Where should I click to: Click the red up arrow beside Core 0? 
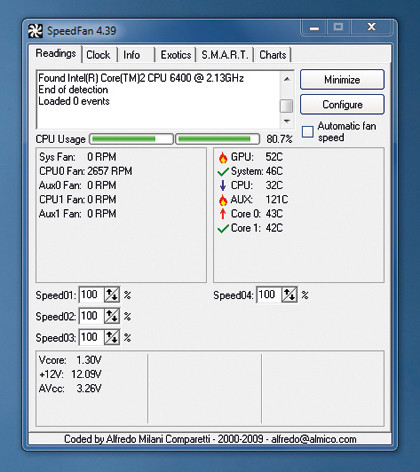point(223,214)
